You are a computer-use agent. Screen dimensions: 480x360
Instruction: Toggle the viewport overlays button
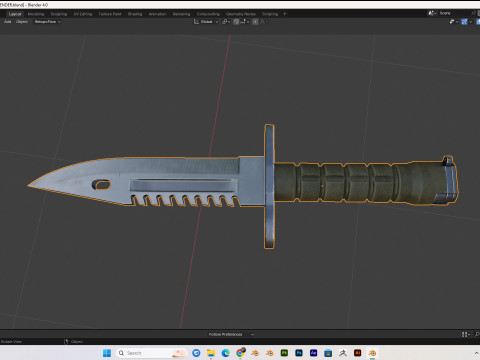coord(464,22)
